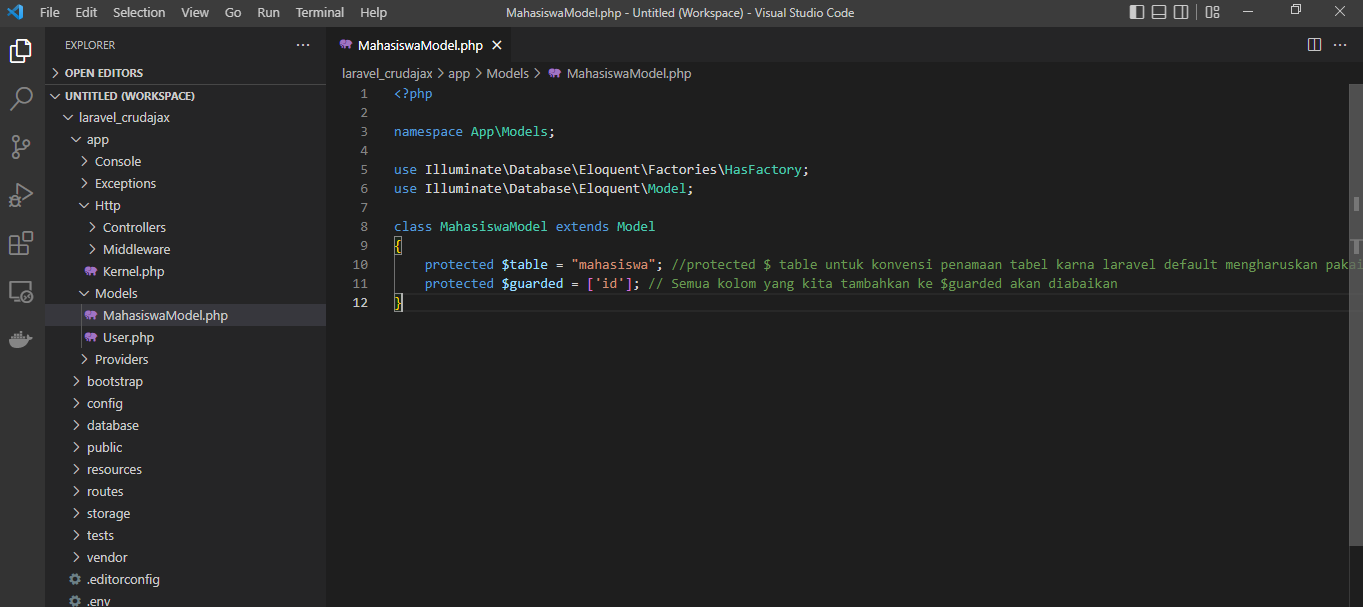Toggle the Panel visibility icon
Image resolution: width=1363 pixels, height=607 pixels.
[1158, 11]
